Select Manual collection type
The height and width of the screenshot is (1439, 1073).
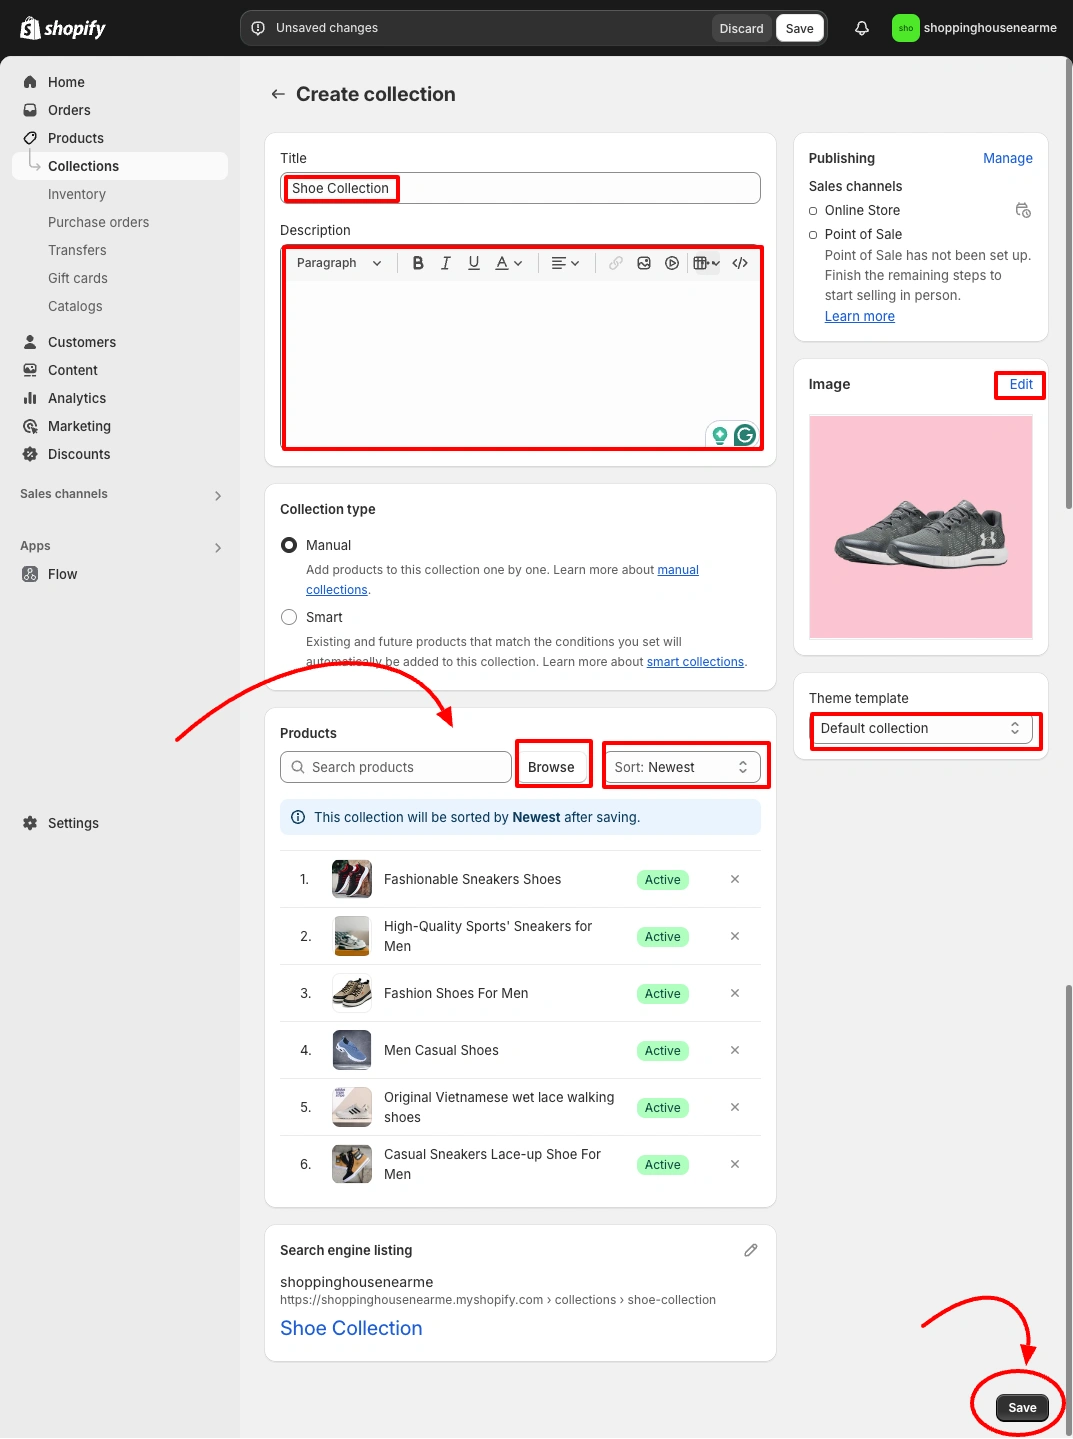tap(289, 545)
